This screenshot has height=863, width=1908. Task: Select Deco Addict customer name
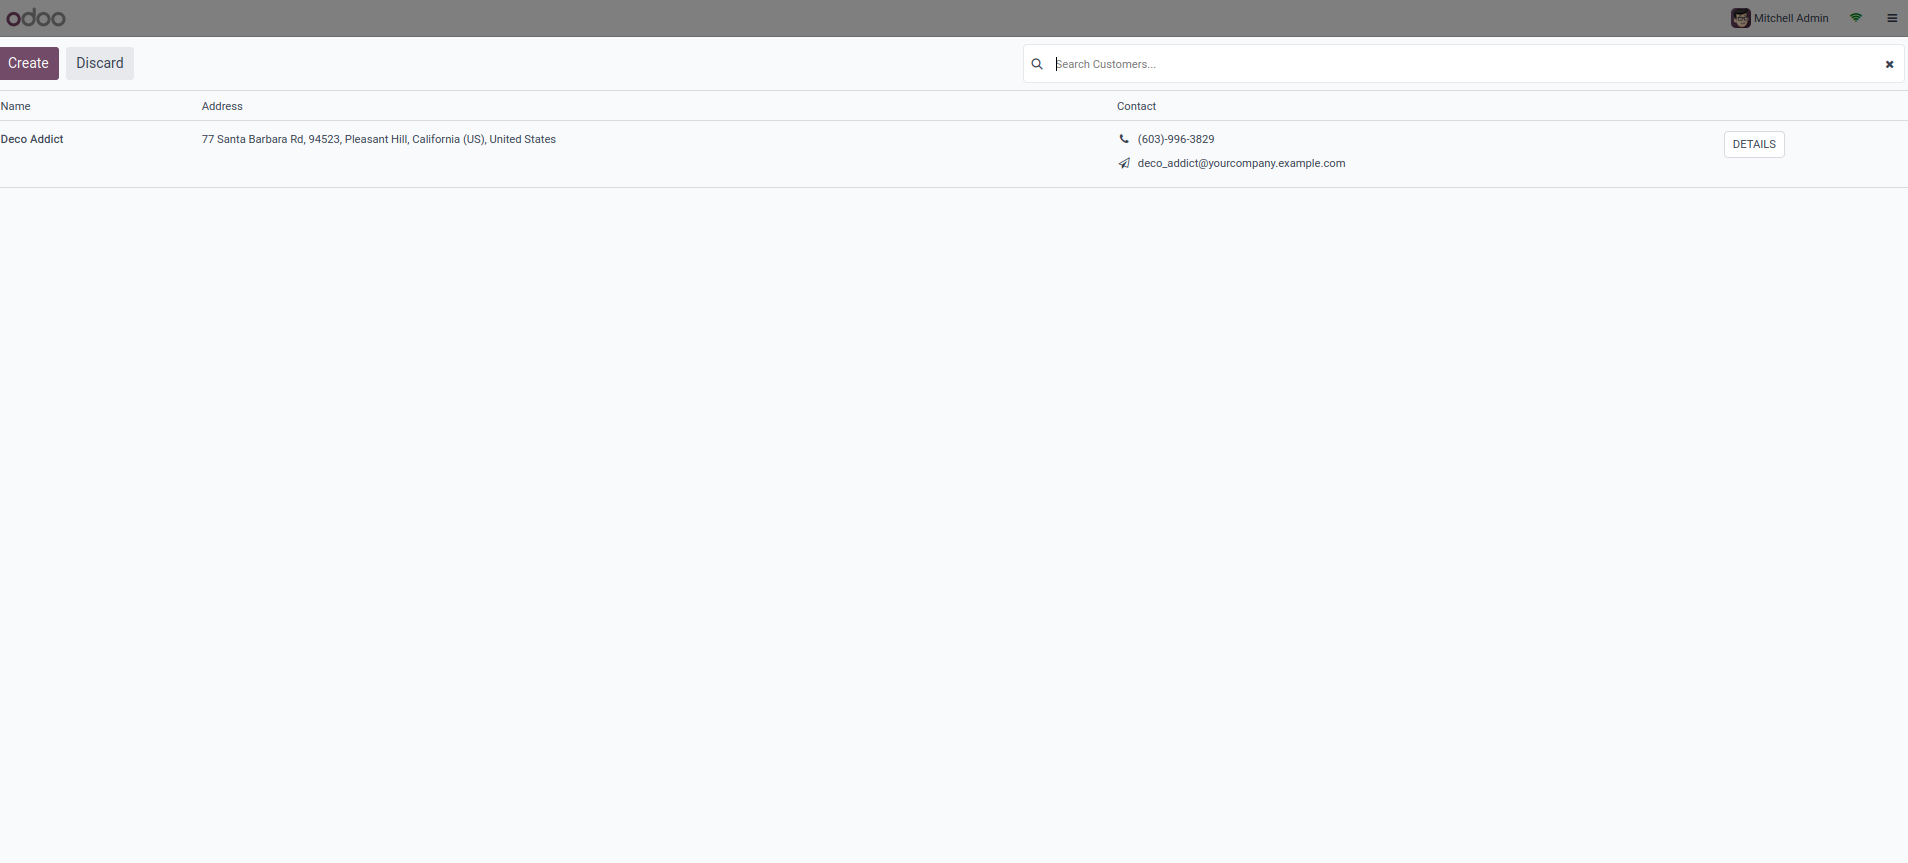coord(32,139)
